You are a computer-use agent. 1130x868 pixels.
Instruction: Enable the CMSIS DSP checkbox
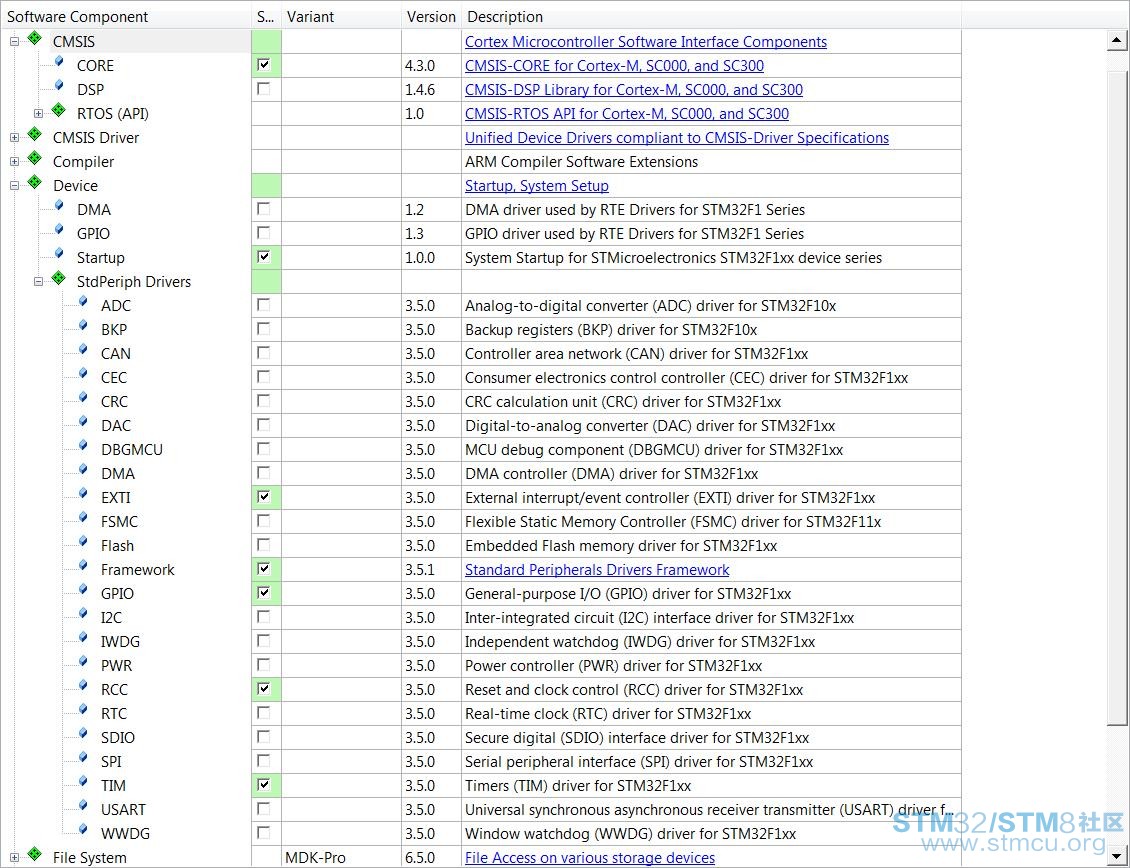click(264, 89)
